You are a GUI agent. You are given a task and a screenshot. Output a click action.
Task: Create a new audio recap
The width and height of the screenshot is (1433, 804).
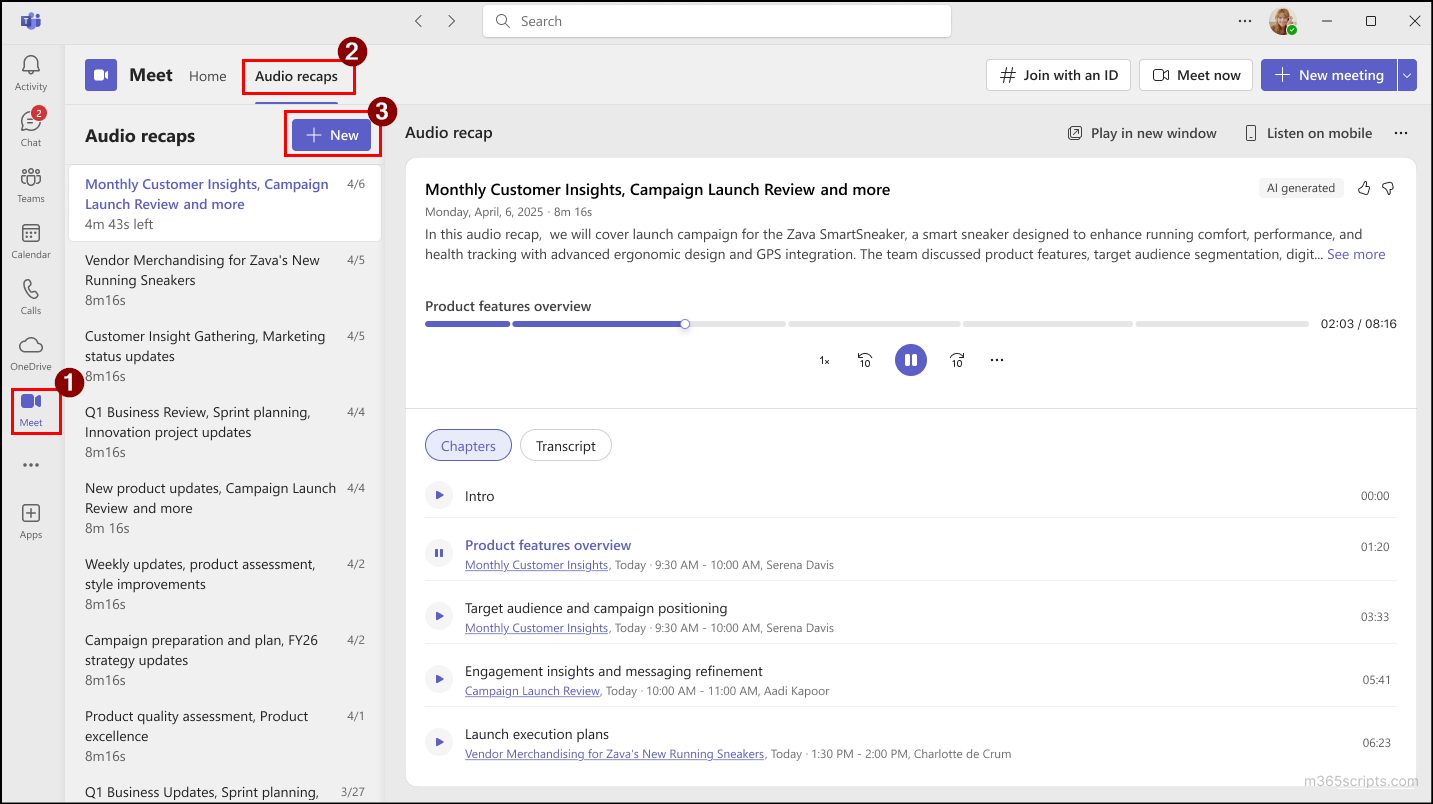tap(332, 134)
